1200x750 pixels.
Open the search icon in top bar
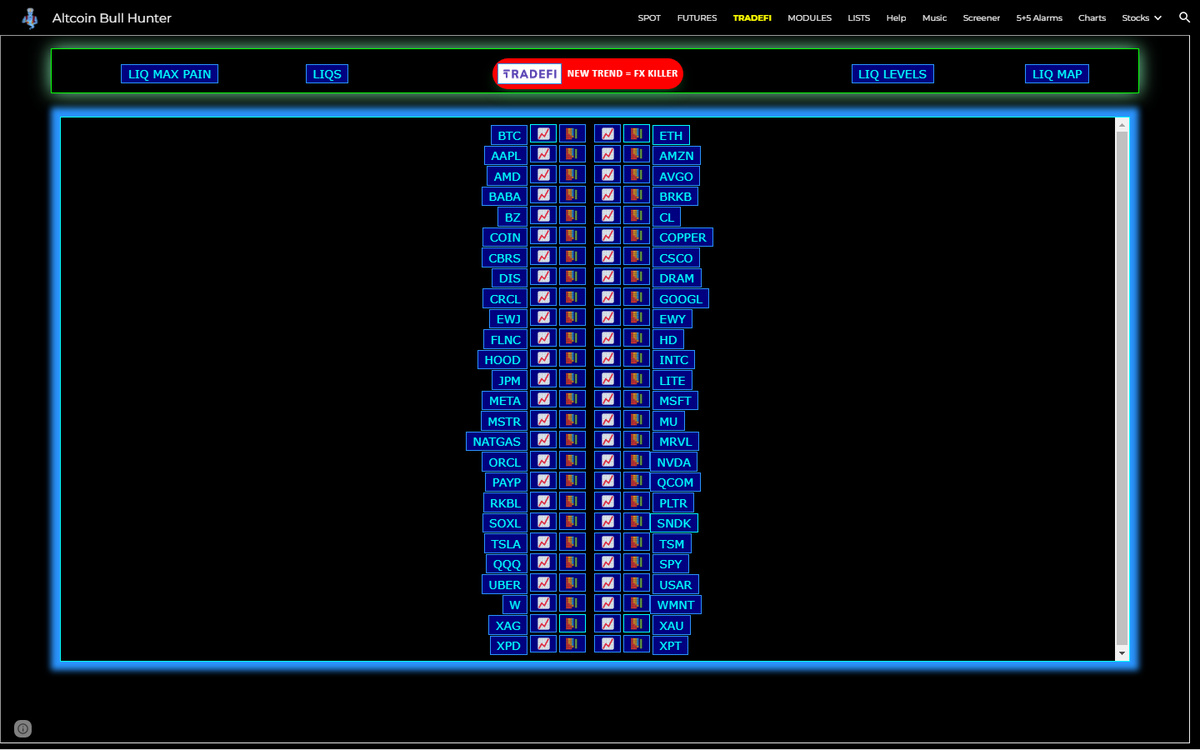[1184, 18]
